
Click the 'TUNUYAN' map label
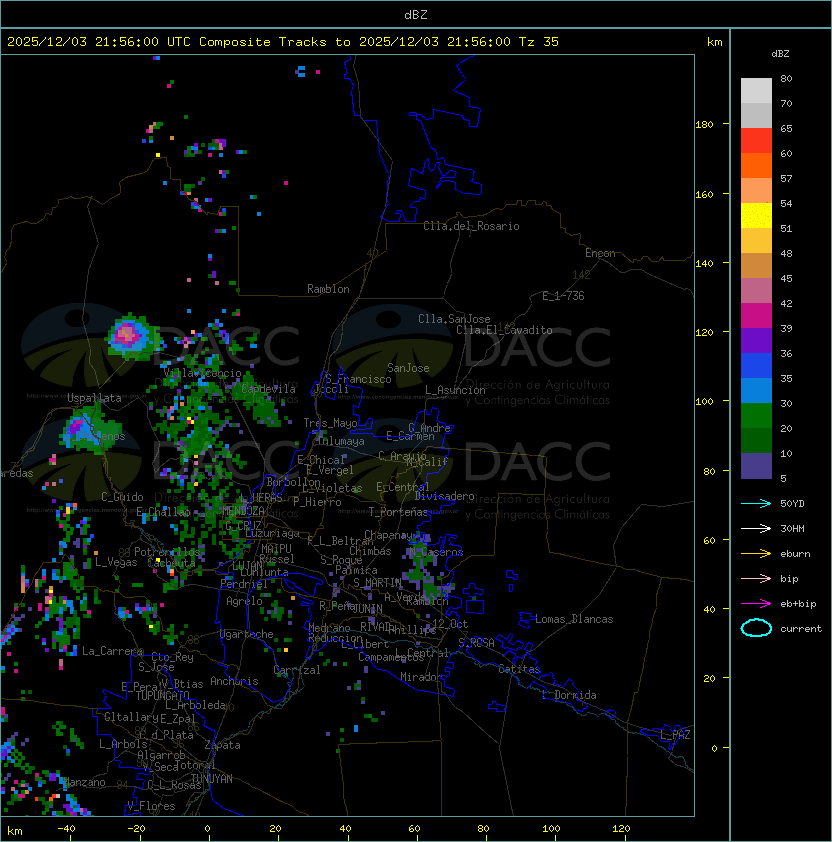pos(212,779)
